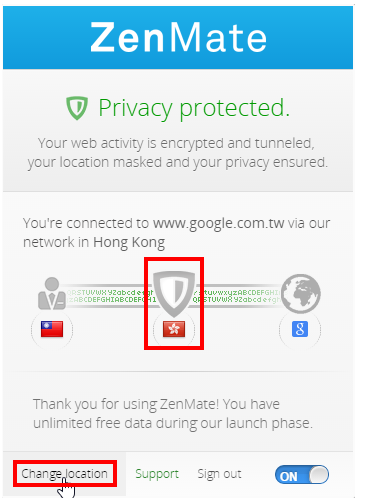371x499 pixels.
Task: Click the encrypted text stream right of the shield
Action: [237, 296]
